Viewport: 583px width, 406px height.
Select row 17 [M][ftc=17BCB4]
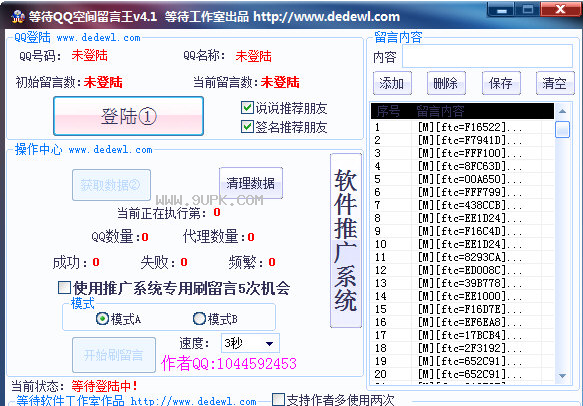pos(463,335)
